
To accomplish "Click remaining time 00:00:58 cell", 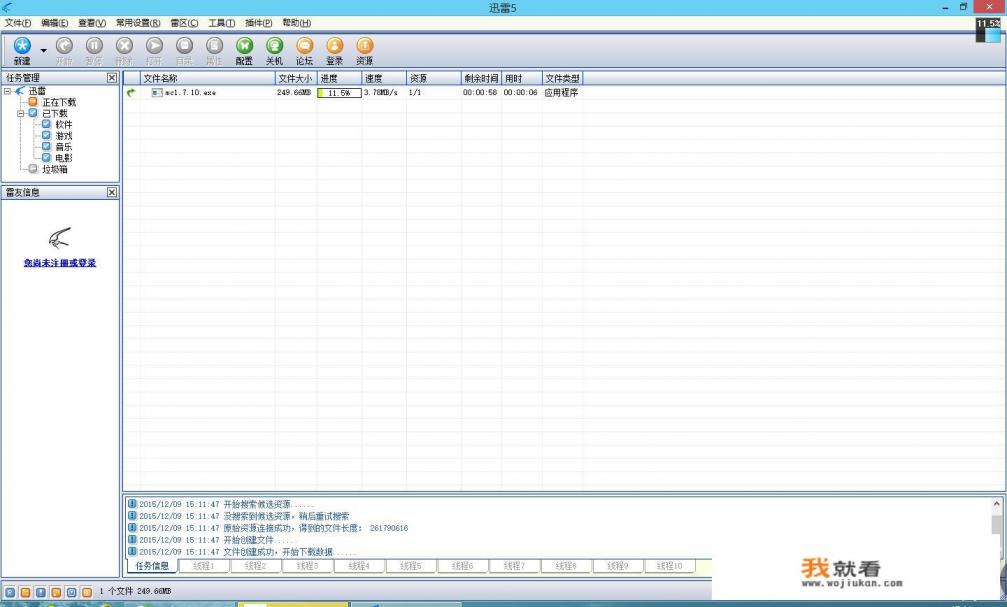I will [x=480, y=92].
